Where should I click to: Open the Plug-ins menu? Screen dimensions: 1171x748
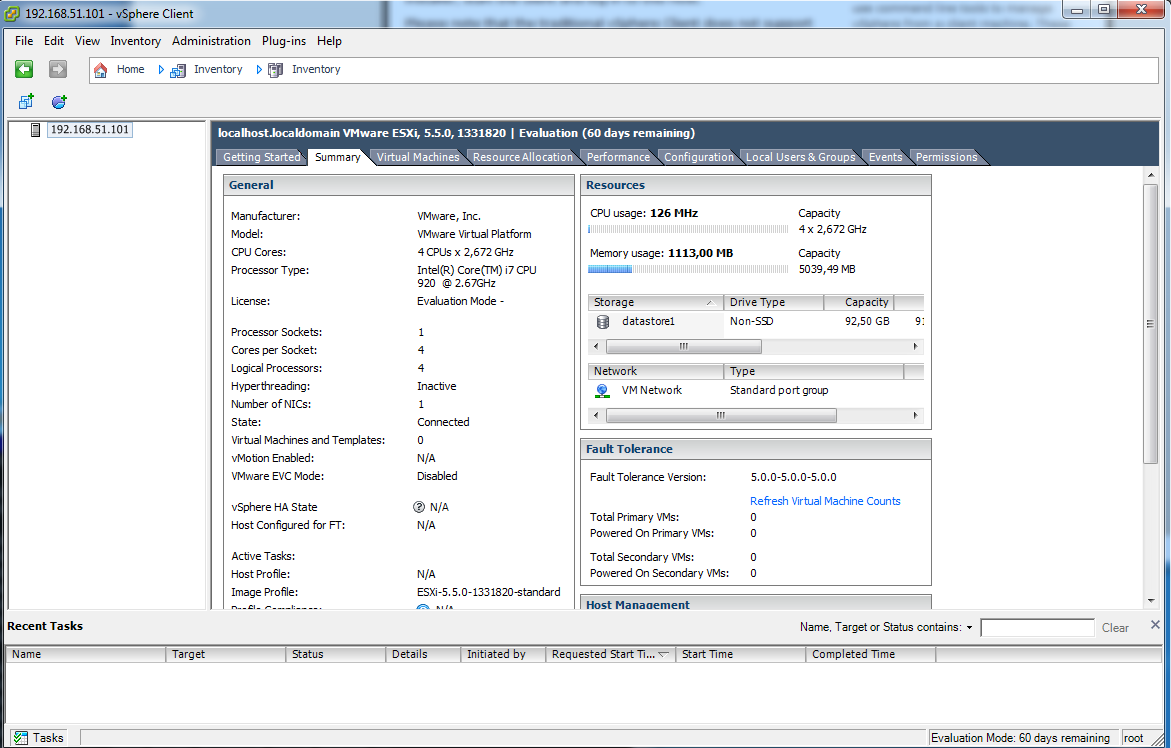tap(283, 41)
